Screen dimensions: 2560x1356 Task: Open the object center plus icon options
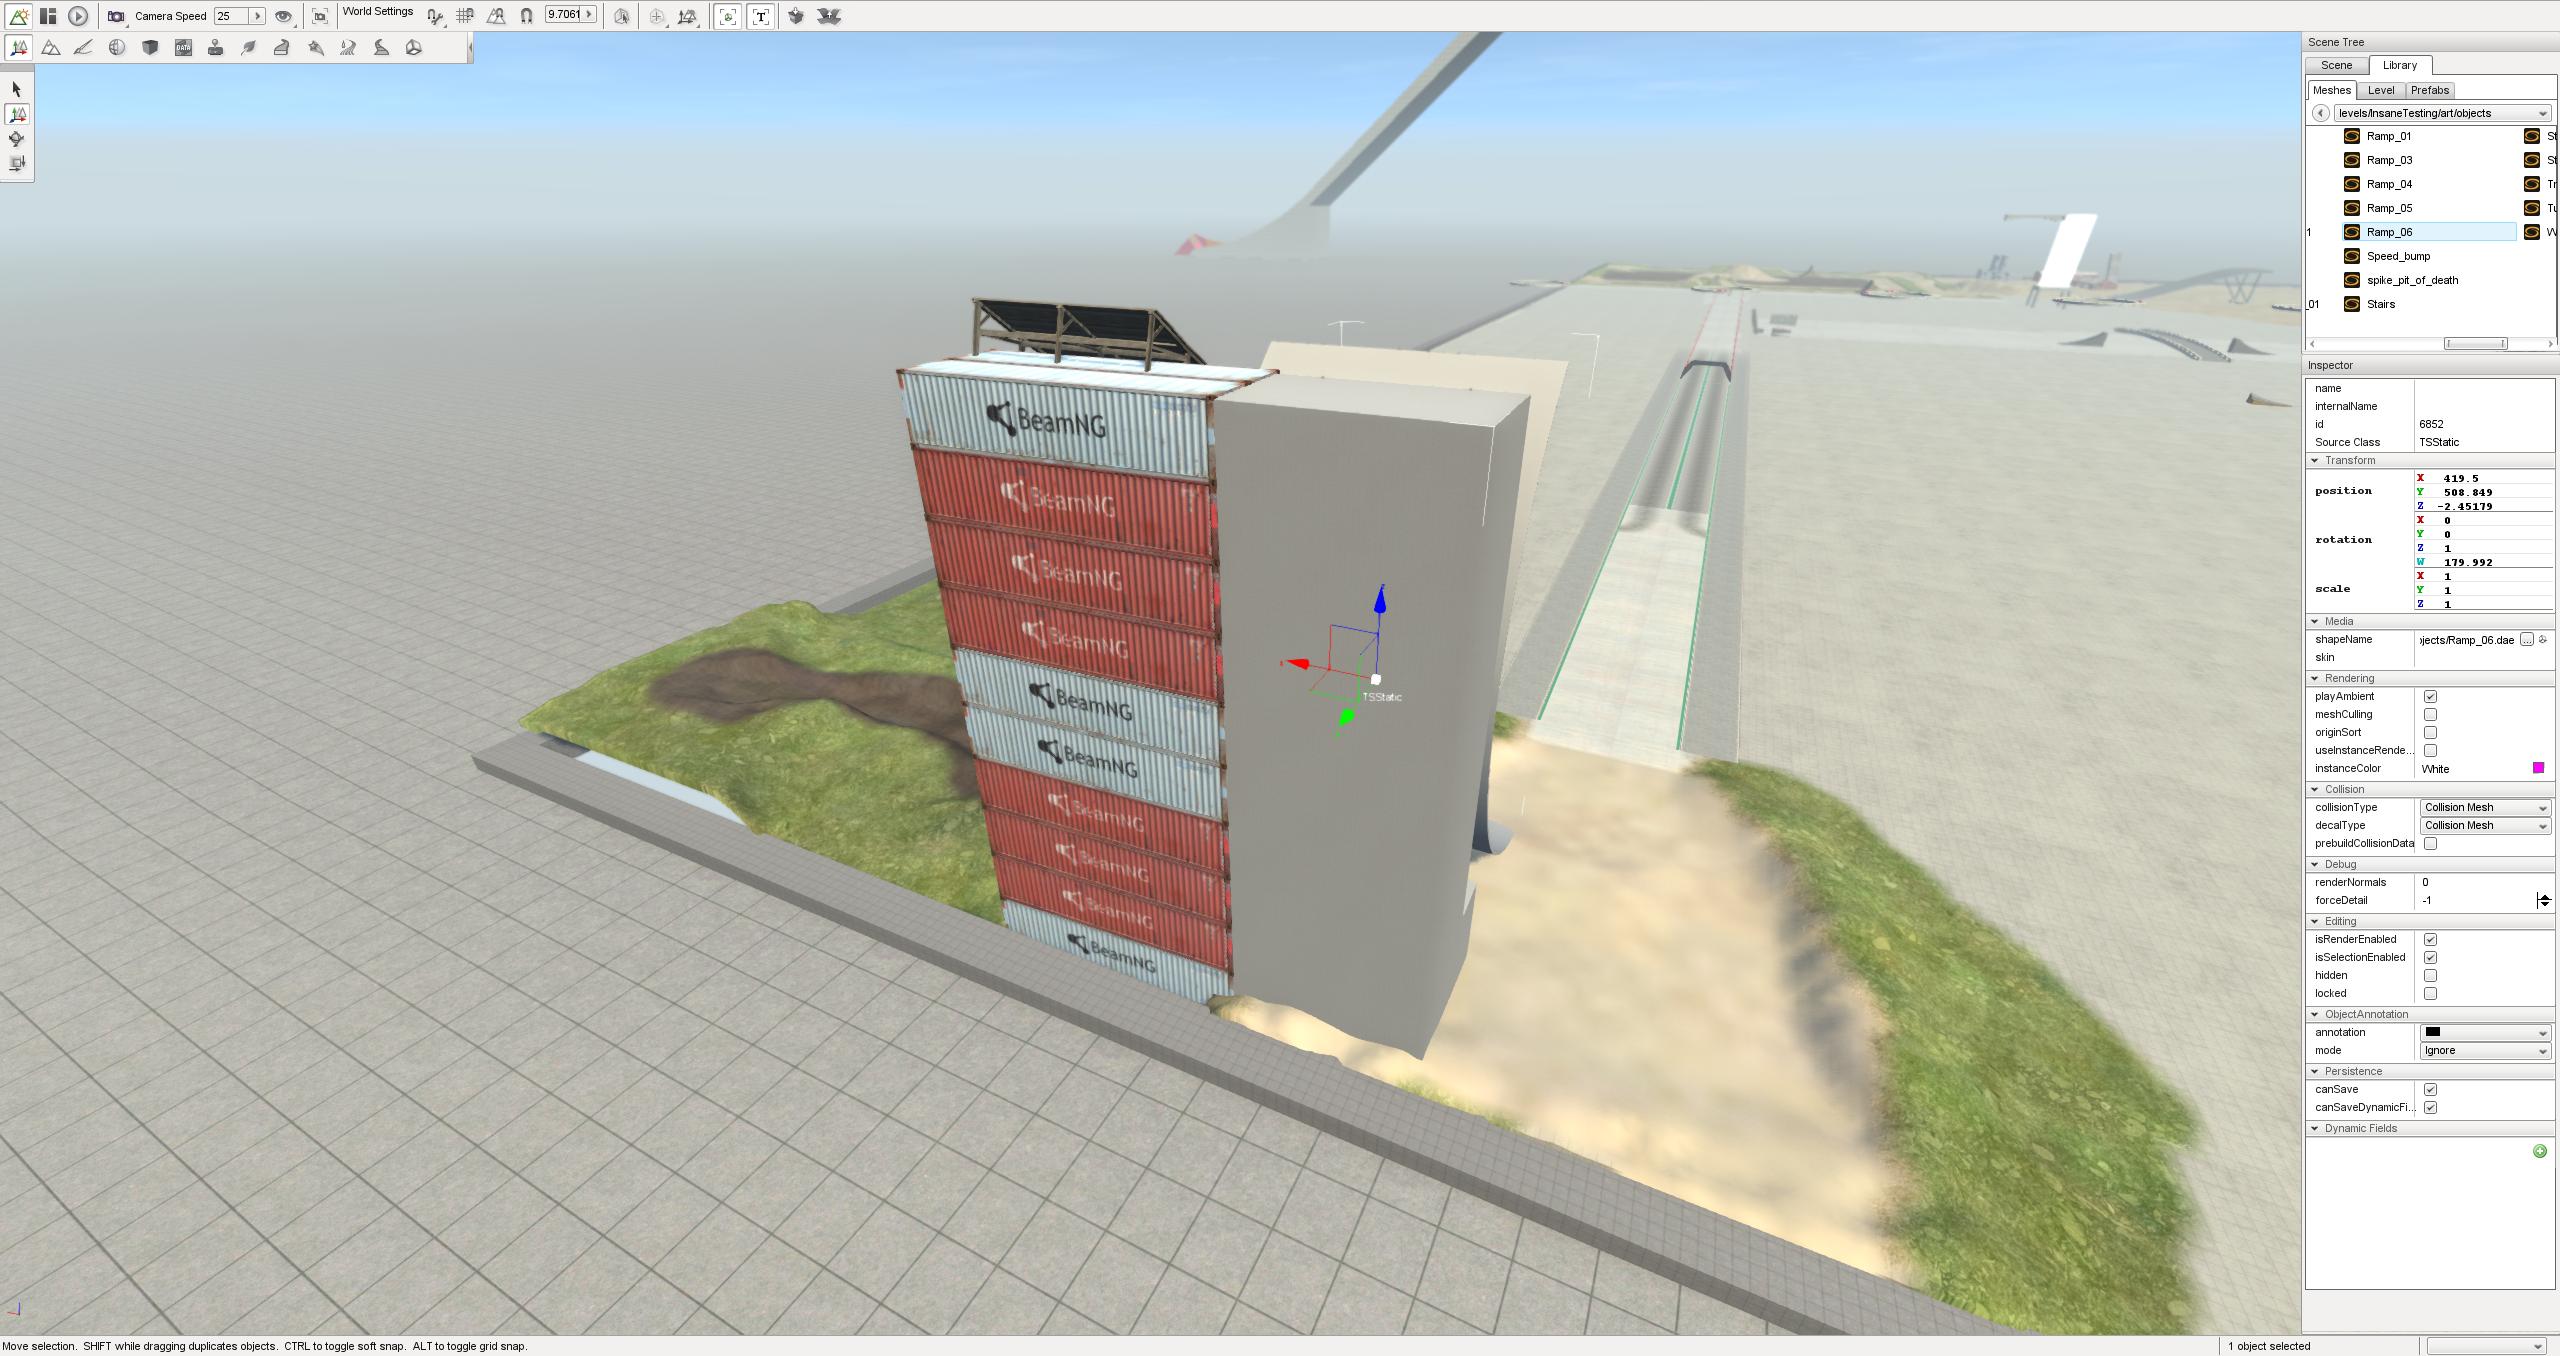(657, 16)
